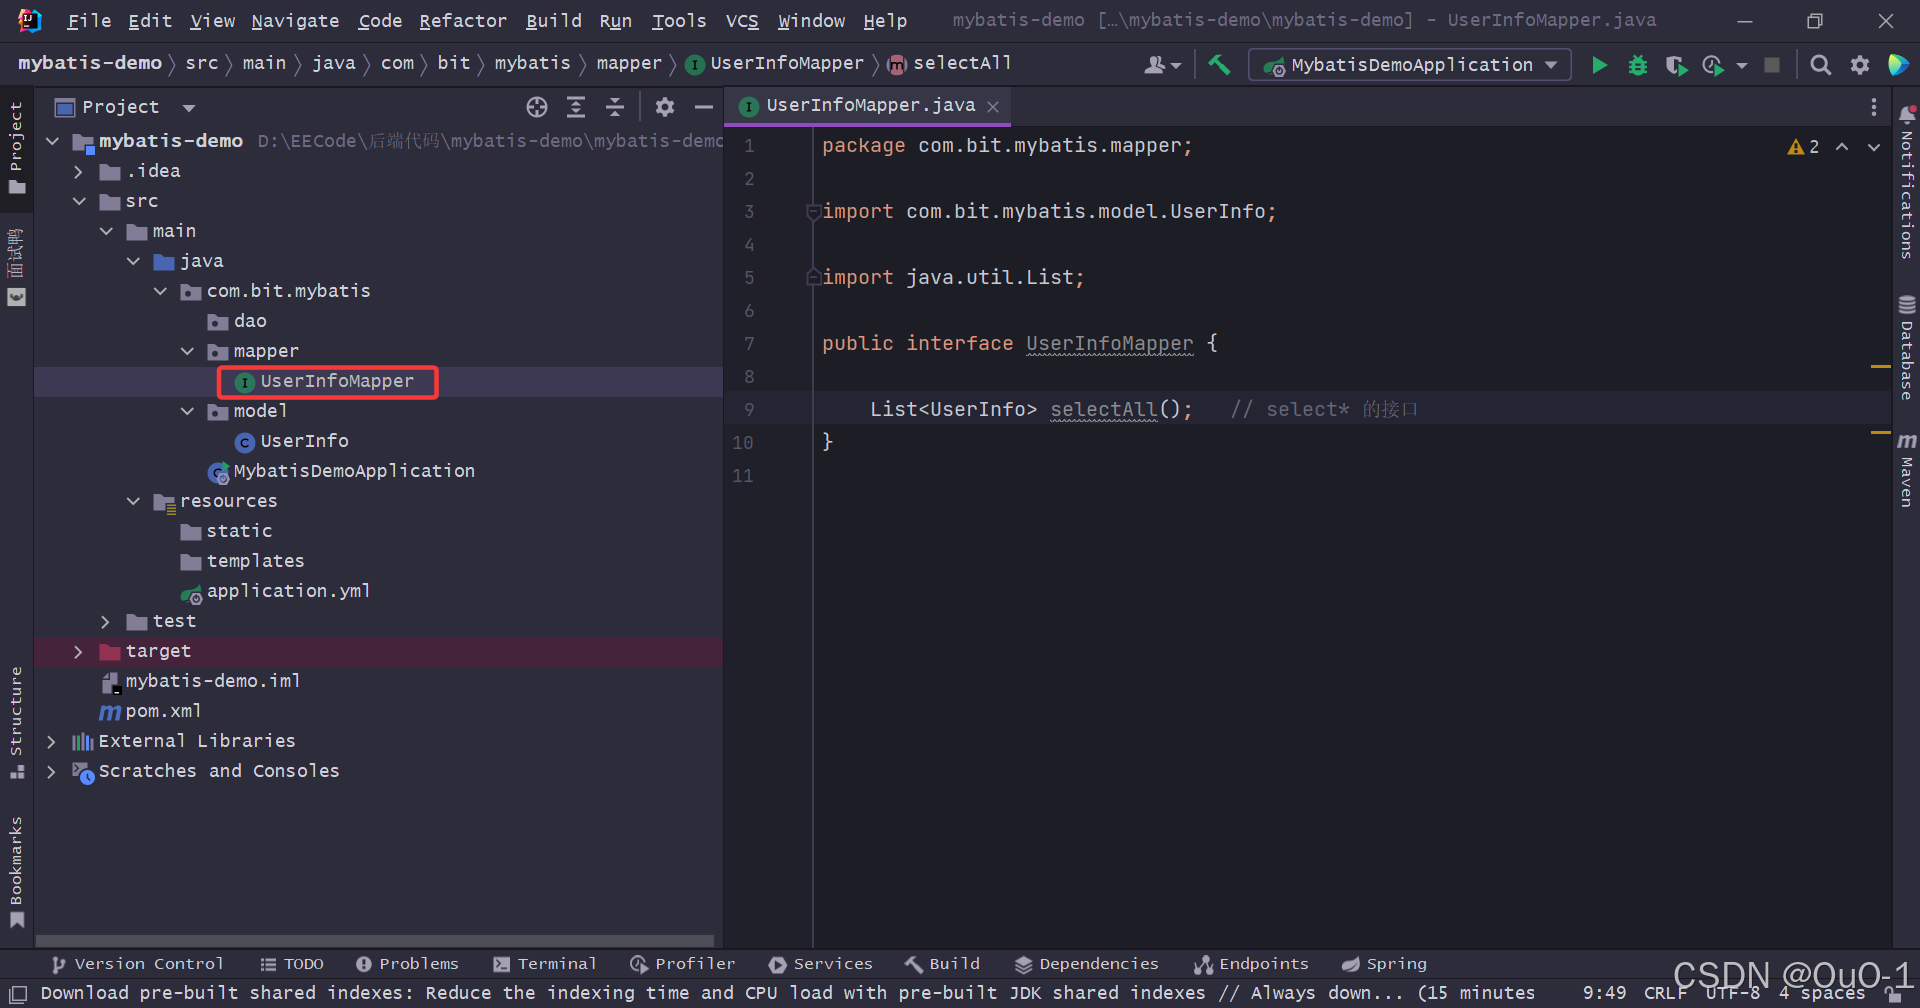Collapse all in Project panel

coord(615,107)
